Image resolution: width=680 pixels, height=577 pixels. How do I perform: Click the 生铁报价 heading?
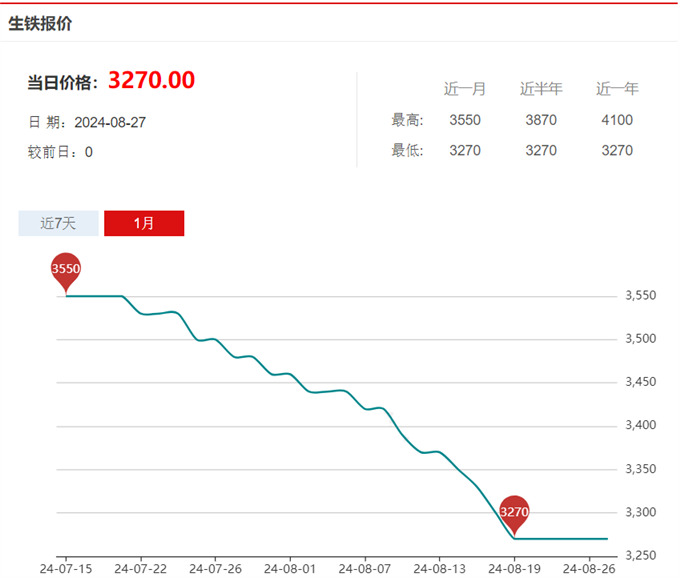click(40, 24)
